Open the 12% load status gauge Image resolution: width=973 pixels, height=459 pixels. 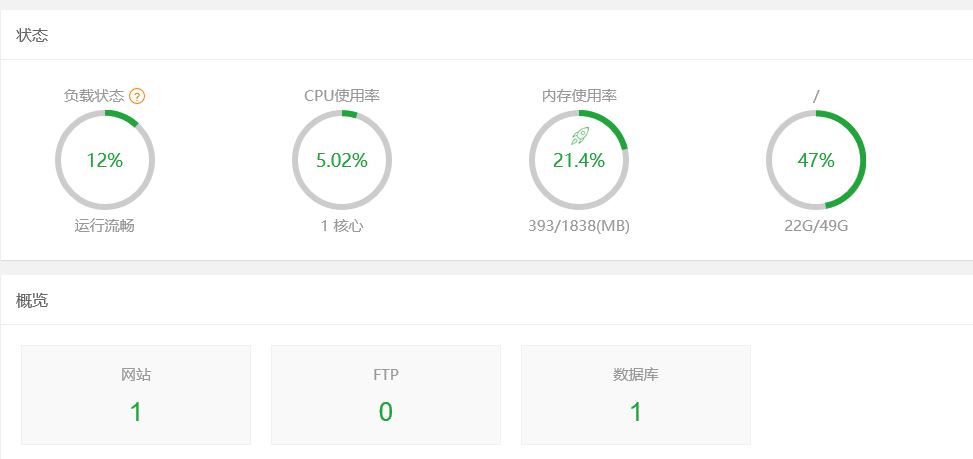pyautogui.click(x=105, y=160)
